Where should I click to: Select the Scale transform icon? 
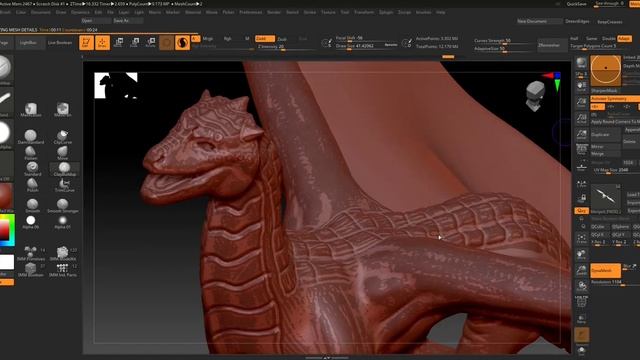tap(134, 42)
